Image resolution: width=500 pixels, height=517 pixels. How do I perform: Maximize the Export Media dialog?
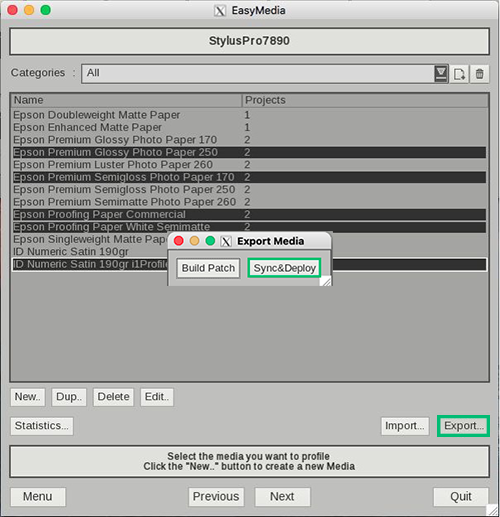210,241
